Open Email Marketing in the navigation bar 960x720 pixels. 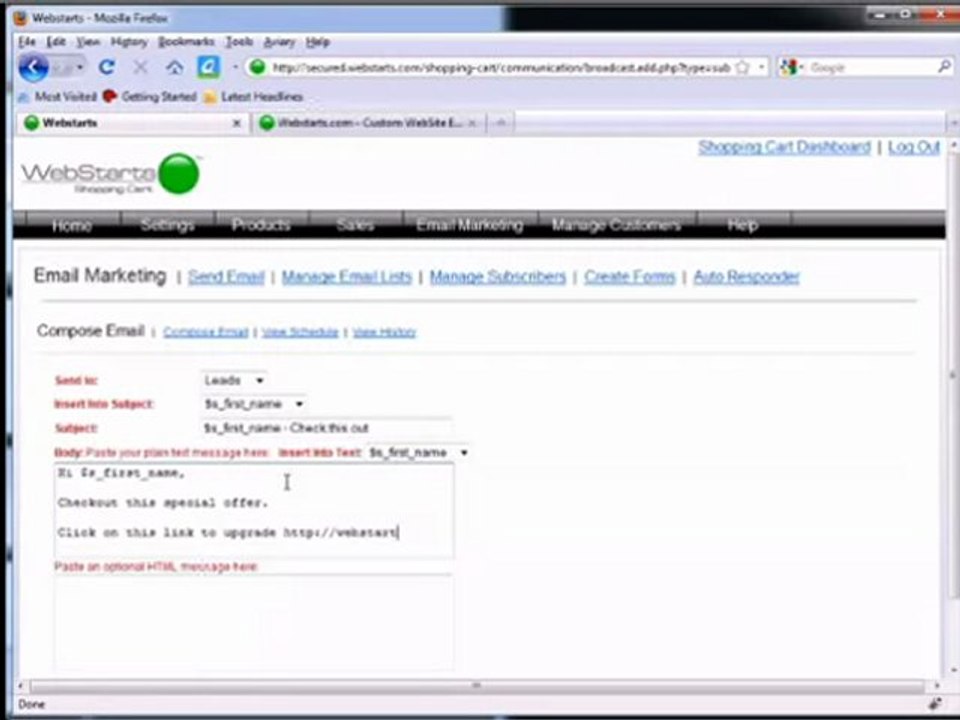(x=470, y=225)
